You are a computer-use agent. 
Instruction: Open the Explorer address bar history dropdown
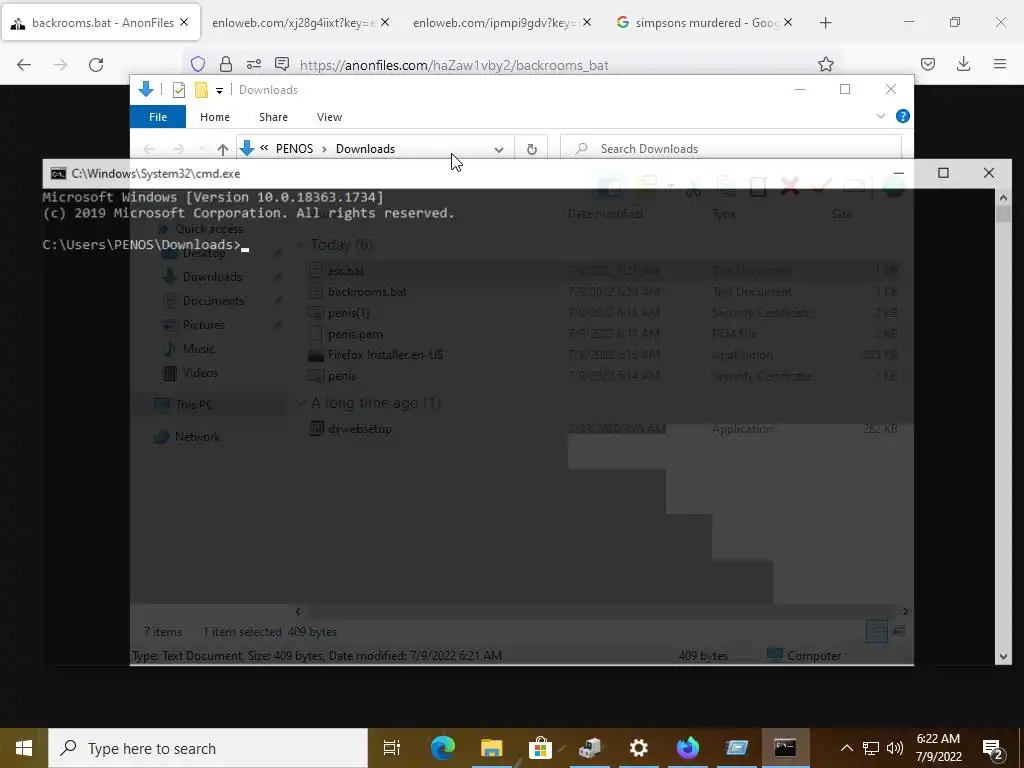498,149
